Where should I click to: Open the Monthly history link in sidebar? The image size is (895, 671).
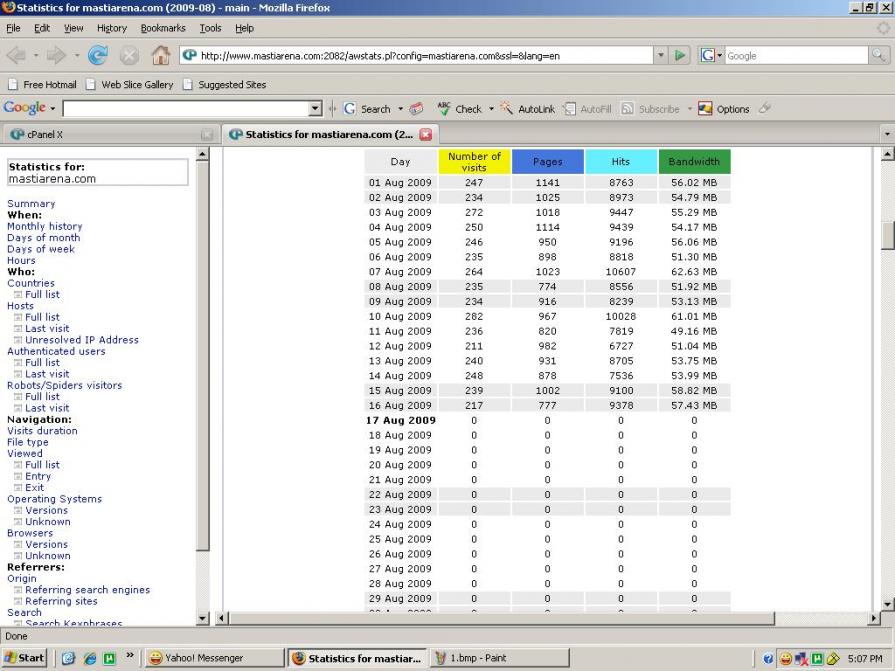(x=44, y=226)
